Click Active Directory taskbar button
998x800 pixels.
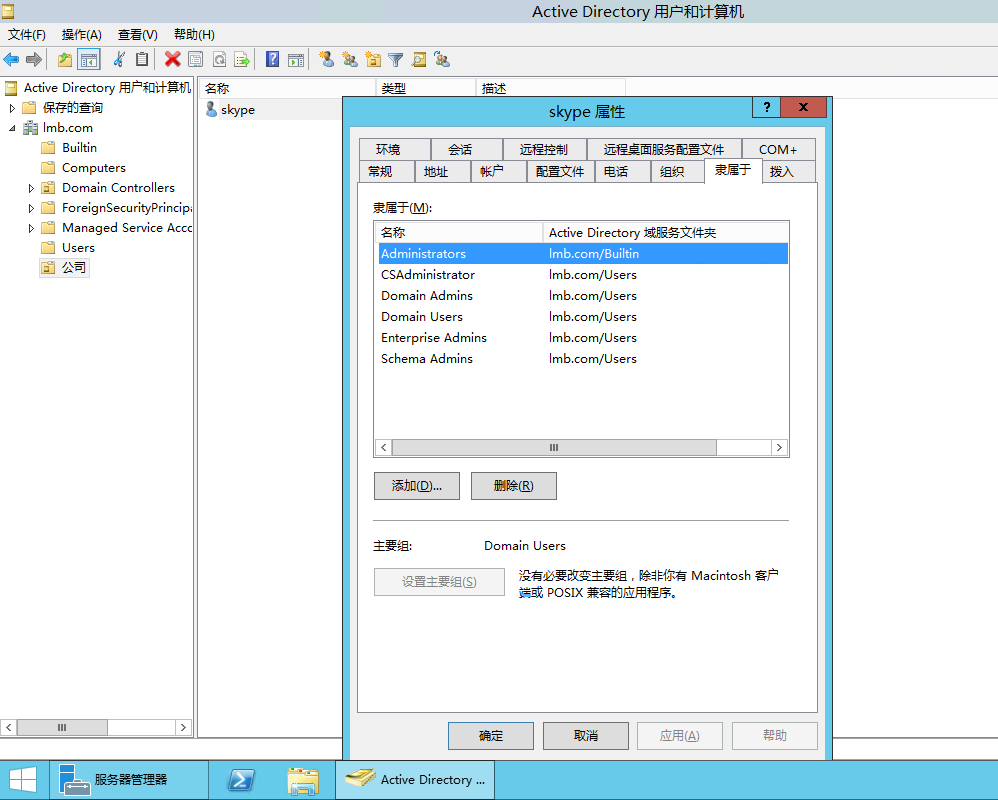click(415, 780)
